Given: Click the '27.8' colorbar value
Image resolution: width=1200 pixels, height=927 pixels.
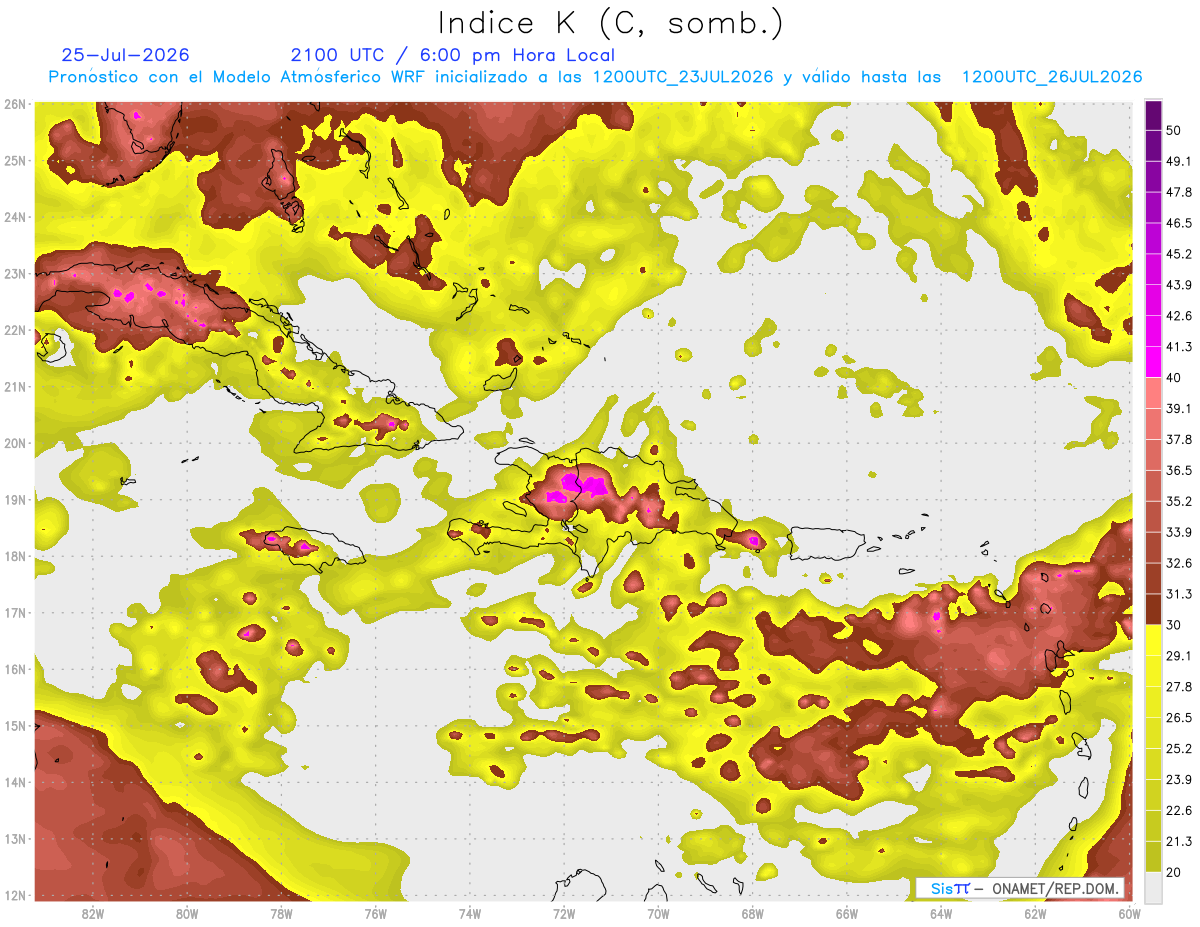Looking at the screenshot, I should (x=1179, y=686).
